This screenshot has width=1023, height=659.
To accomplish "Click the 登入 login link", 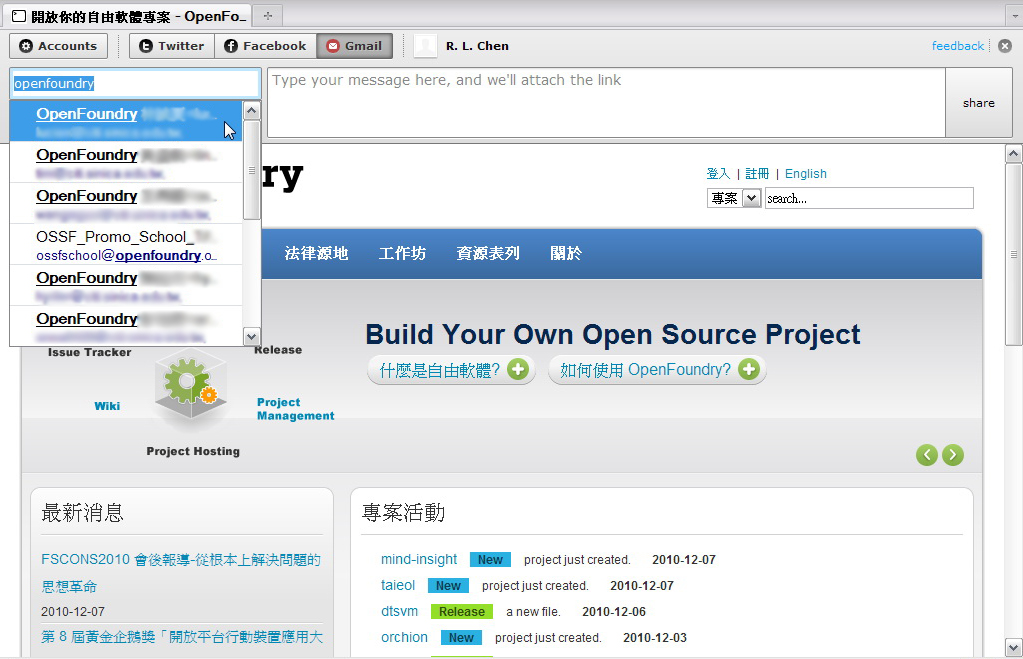I will tap(718, 174).
